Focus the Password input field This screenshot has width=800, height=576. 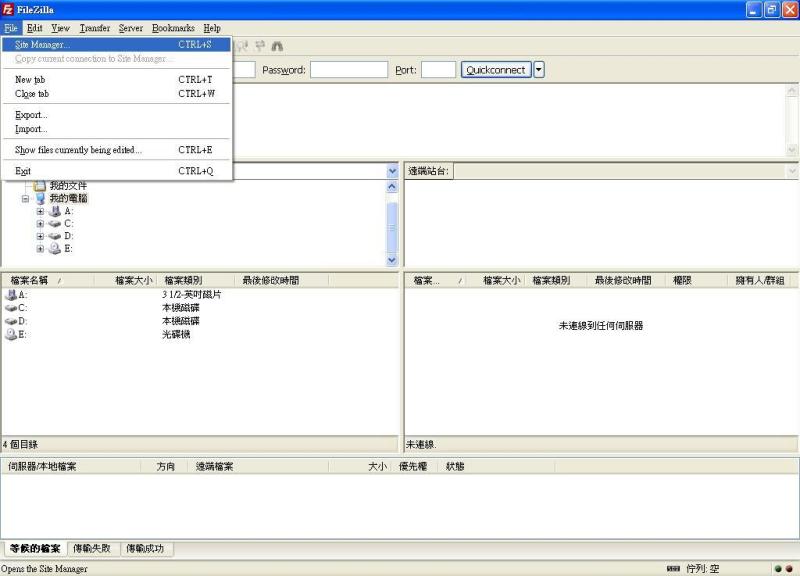point(349,69)
